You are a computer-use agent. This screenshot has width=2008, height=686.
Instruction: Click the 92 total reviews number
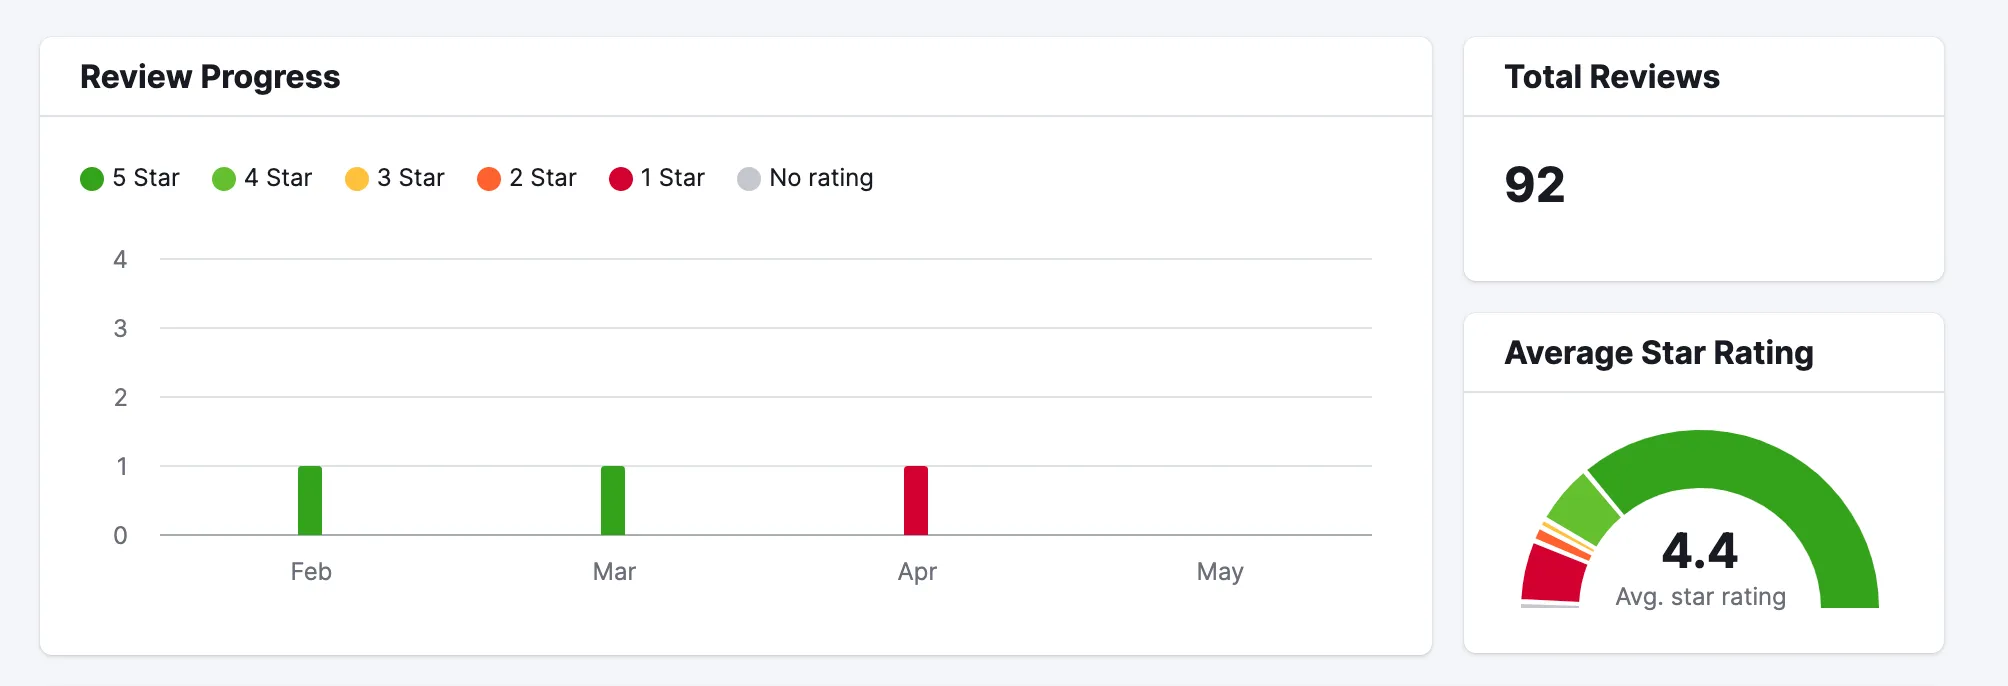point(1535,185)
